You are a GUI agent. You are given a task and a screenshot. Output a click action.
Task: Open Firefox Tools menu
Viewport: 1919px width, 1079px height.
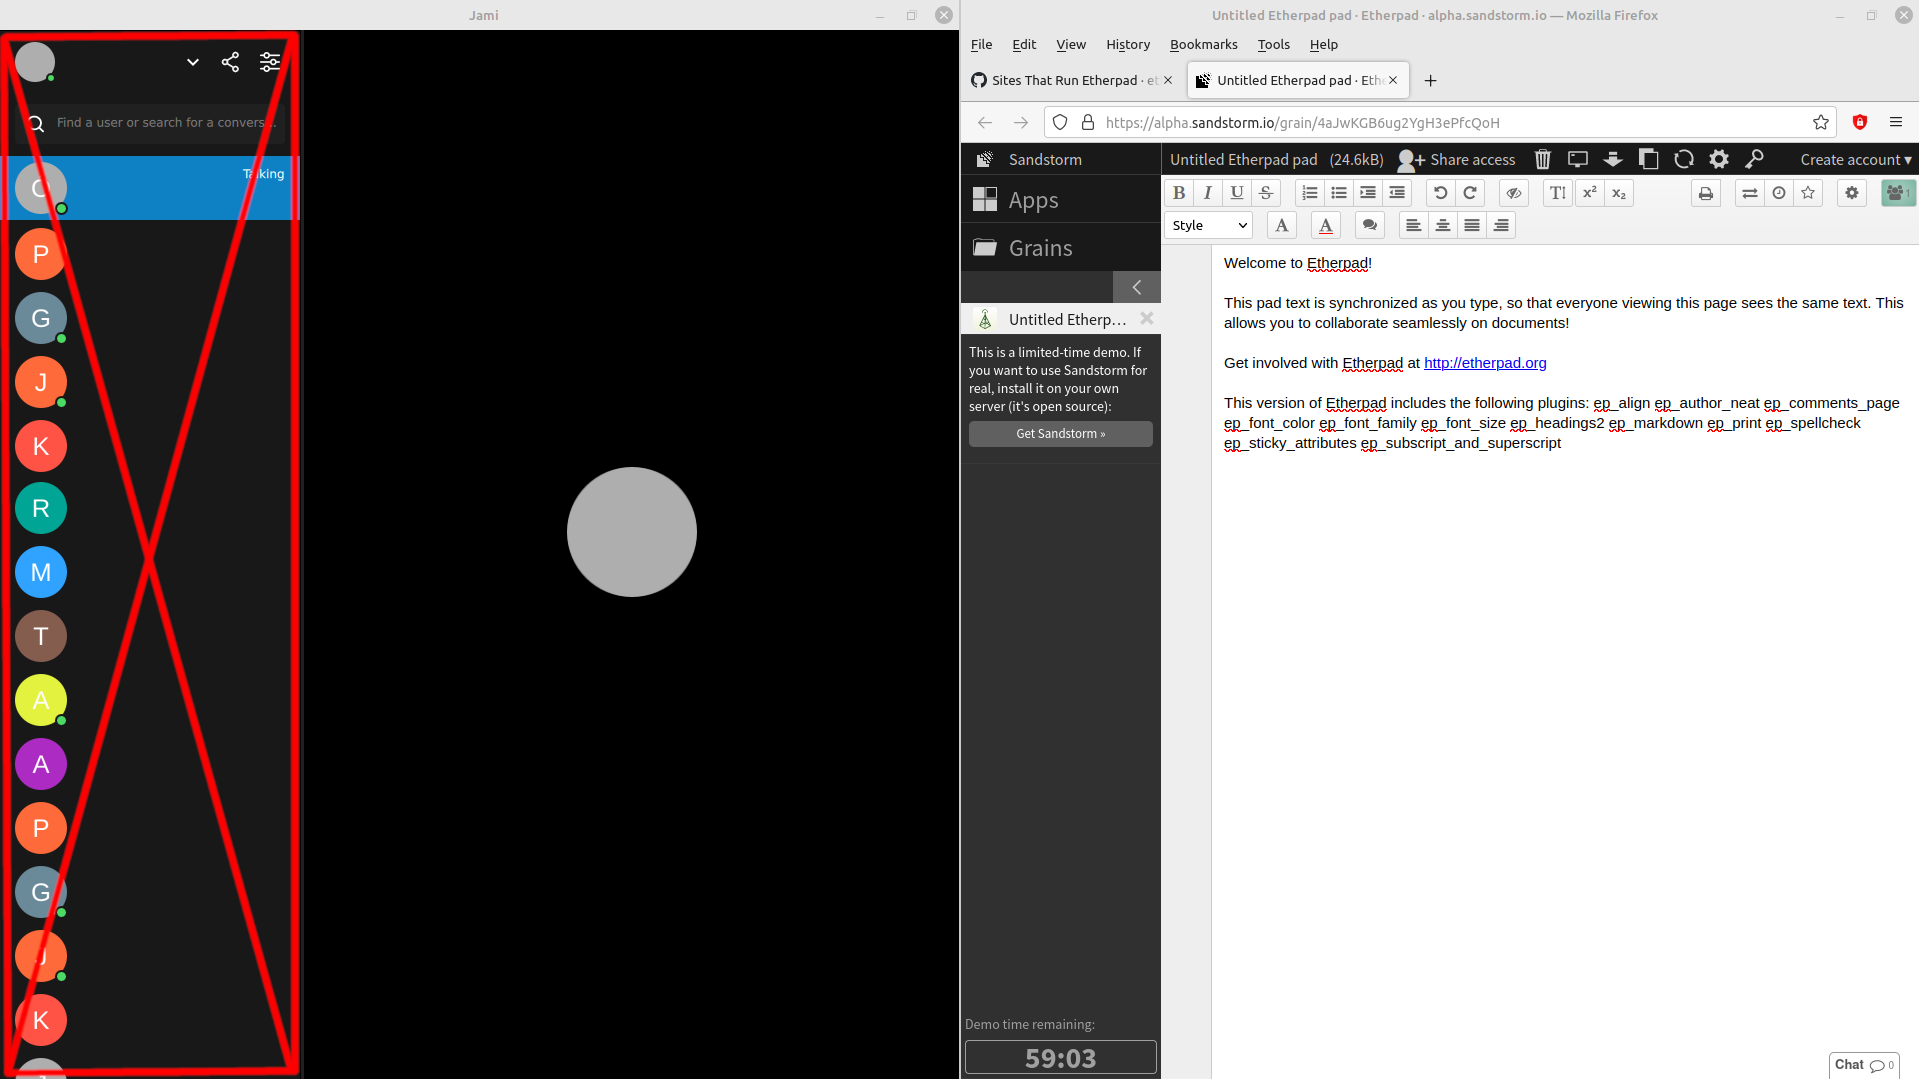coord(1273,45)
